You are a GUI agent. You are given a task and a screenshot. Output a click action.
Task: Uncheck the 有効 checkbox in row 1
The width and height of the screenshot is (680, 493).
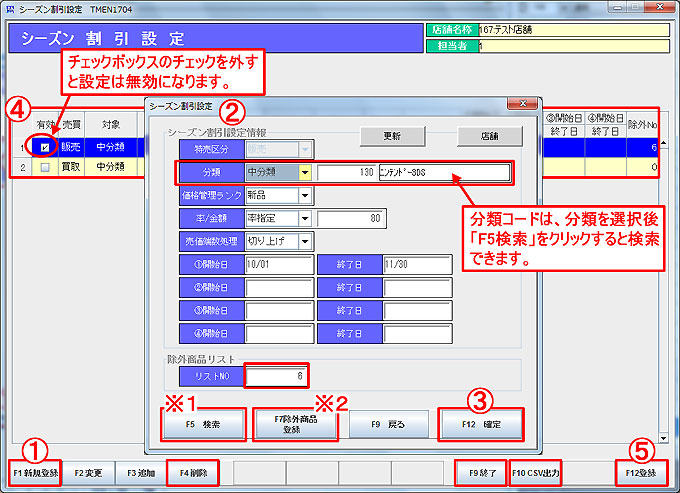pos(45,148)
